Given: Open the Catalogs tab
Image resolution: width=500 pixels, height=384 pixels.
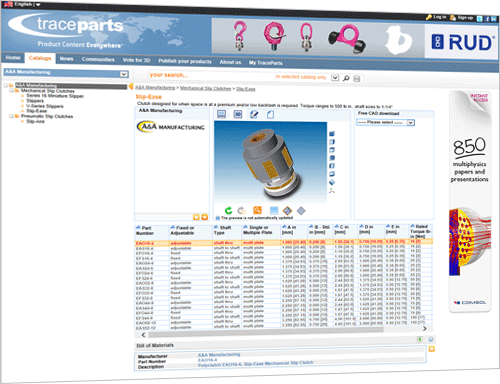Looking at the screenshot, I should pyautogui.click(x=40, y=58).
